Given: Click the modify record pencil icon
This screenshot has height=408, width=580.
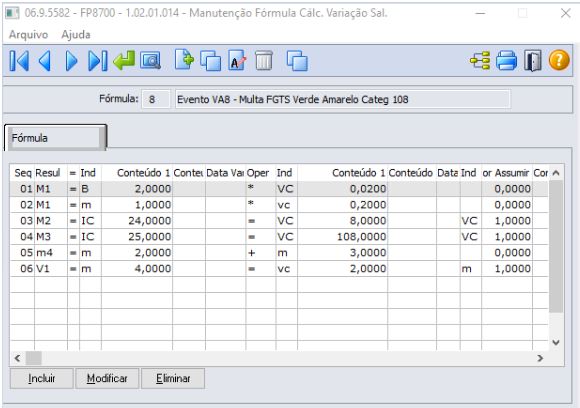Looking at the screenshot, I should click(237, 60).
